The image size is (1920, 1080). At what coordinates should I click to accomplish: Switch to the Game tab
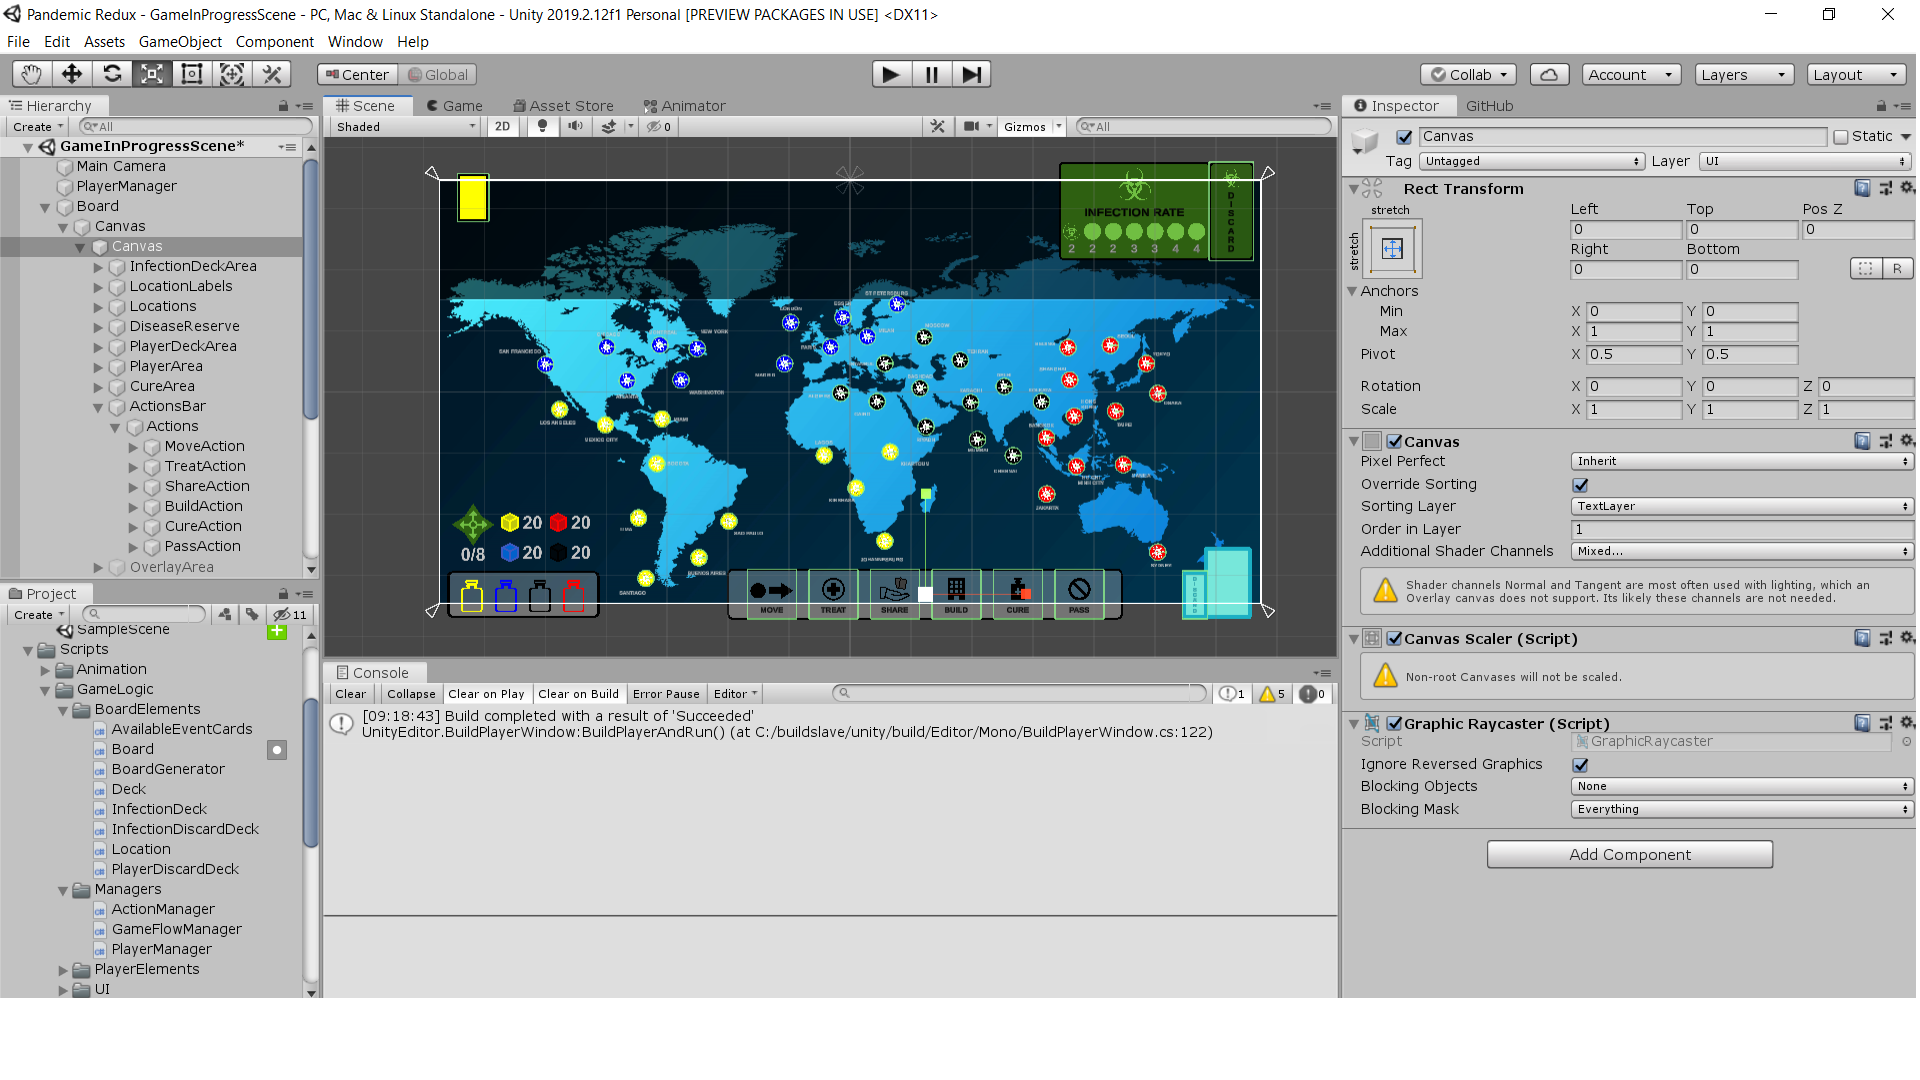tap(454, 106)
